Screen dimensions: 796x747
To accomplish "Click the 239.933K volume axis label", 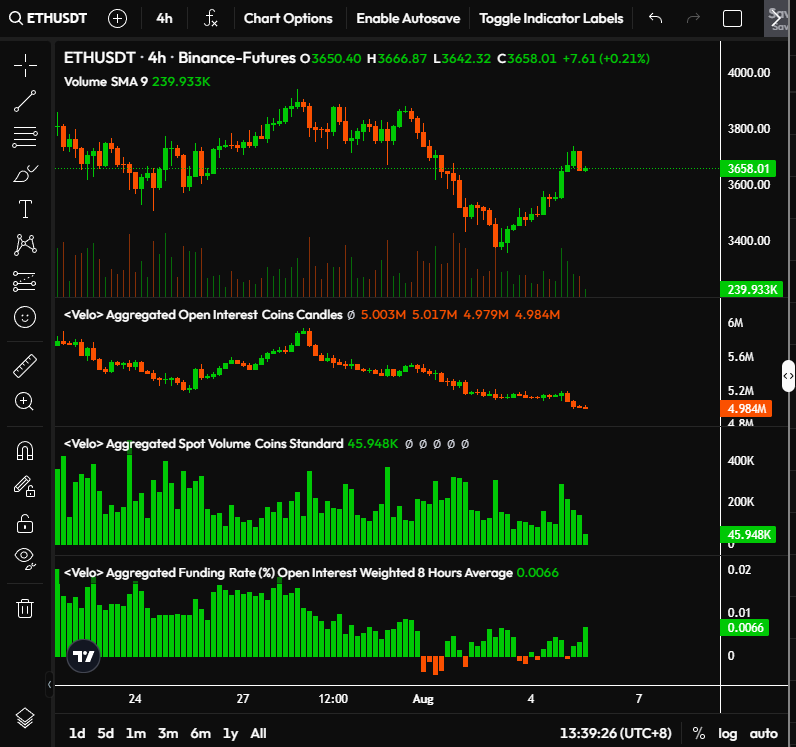I will (751, 289).
